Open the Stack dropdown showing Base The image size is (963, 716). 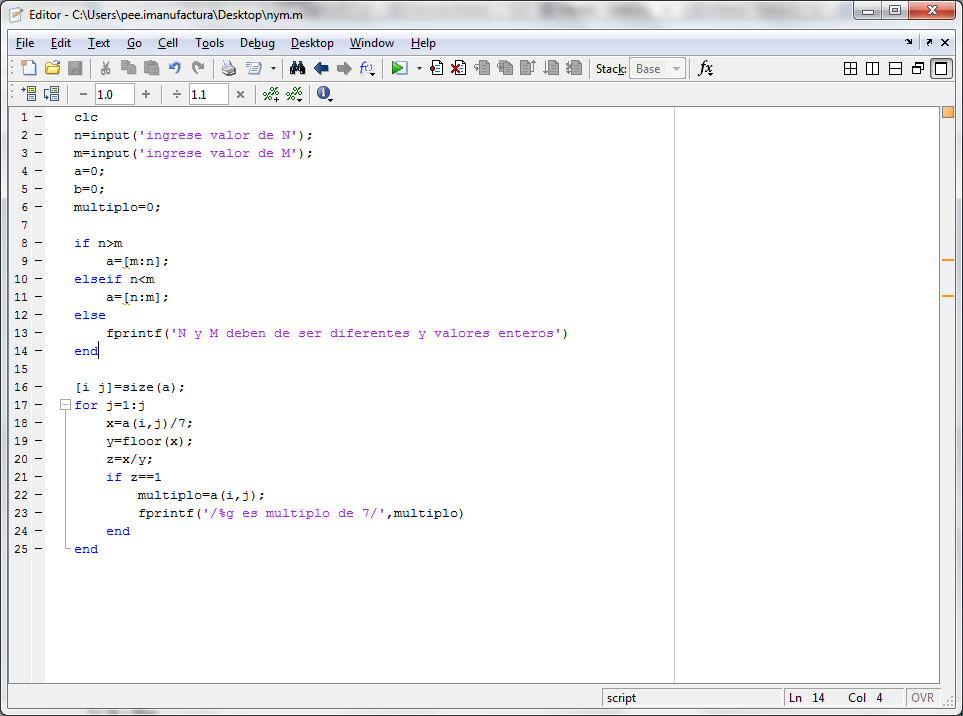[x=657, y=69]
